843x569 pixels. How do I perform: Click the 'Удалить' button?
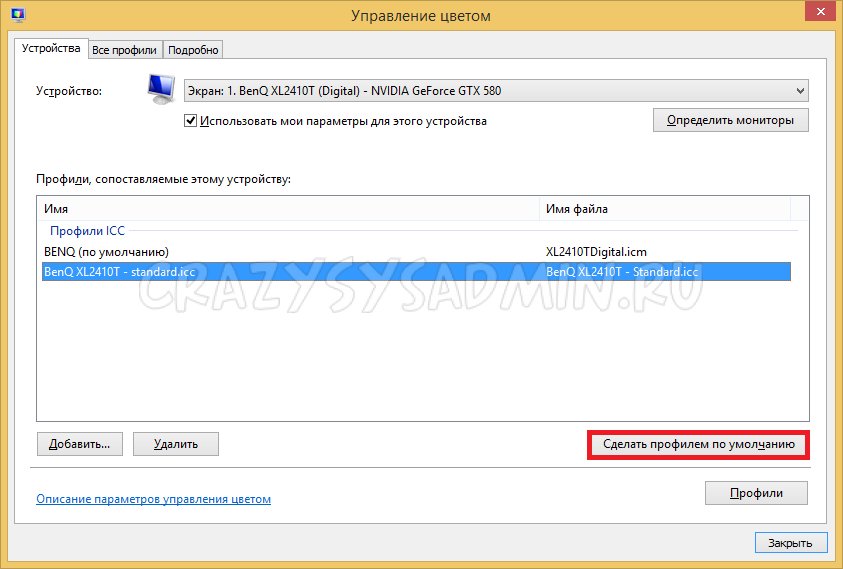[175, 443]
